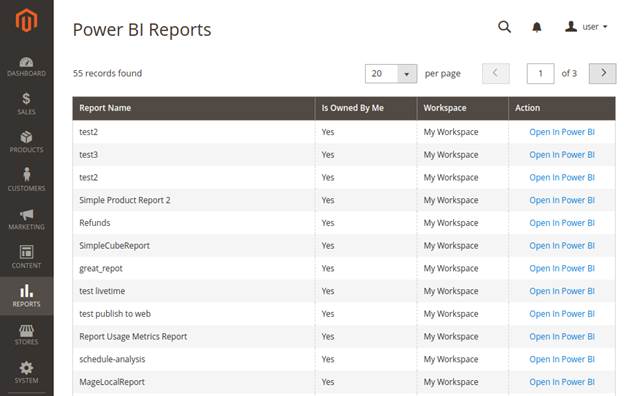Click the Yes value in the Refunds row
The height and width of the screenshot is (396, 624).
point(328,223)
